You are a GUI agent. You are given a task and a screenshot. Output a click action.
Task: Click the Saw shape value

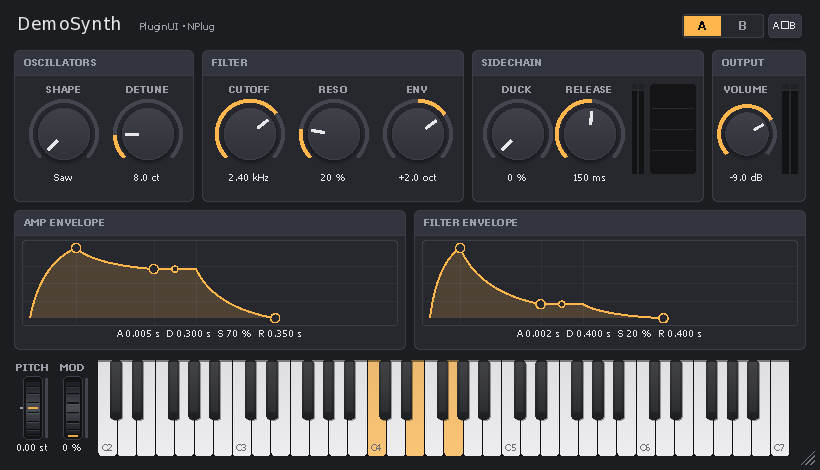63,178
